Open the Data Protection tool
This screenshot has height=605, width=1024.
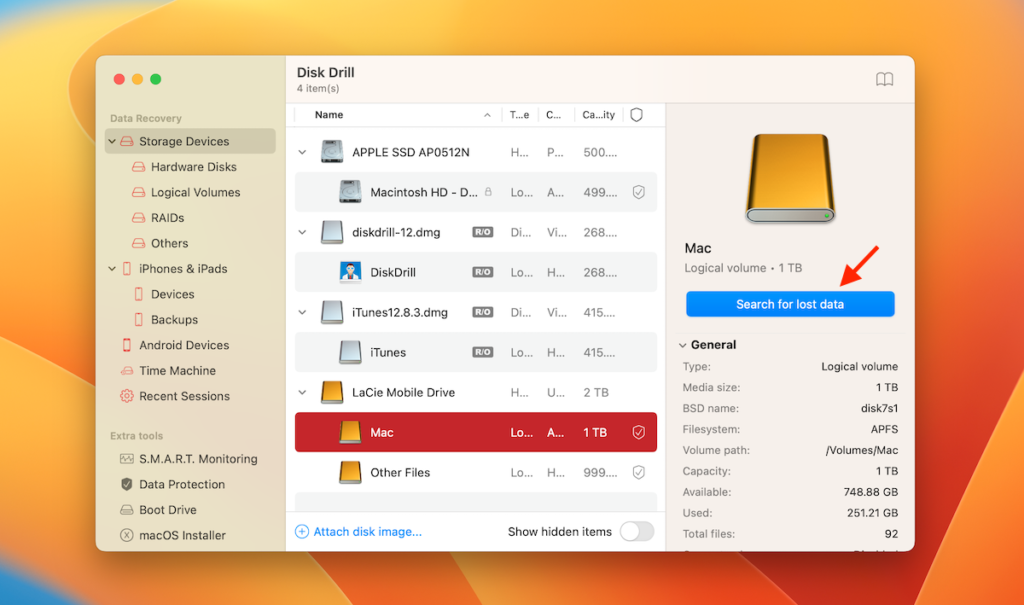tap(188, 484)
